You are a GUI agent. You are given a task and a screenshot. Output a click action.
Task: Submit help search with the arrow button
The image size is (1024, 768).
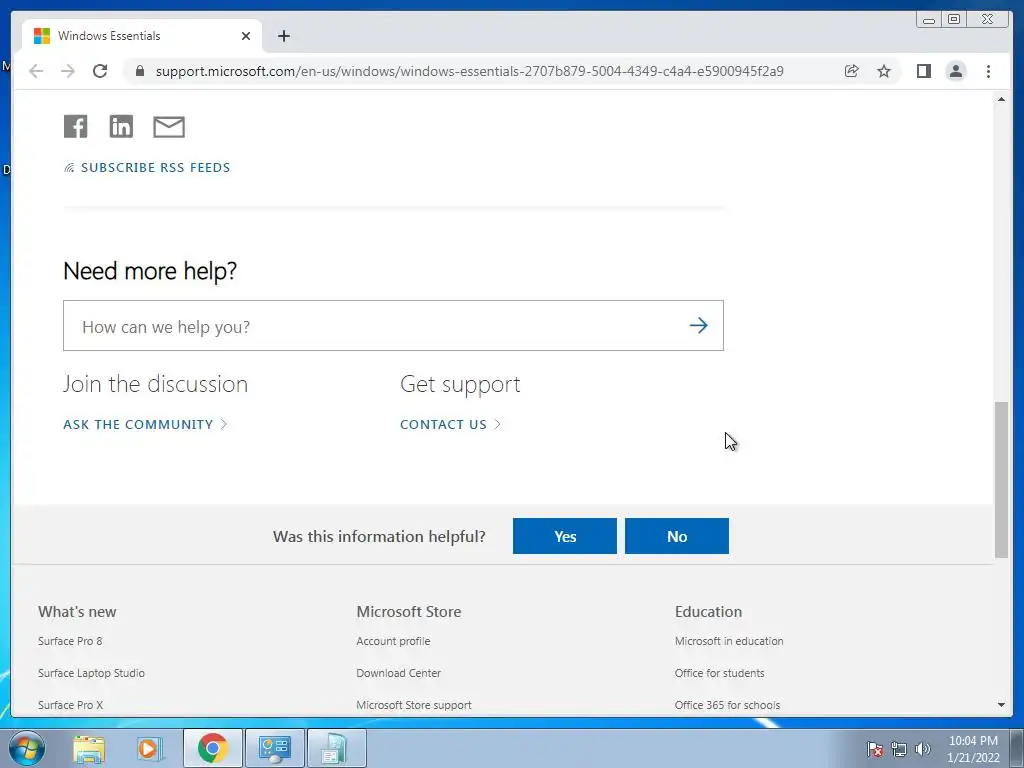(x=699, y=325)
